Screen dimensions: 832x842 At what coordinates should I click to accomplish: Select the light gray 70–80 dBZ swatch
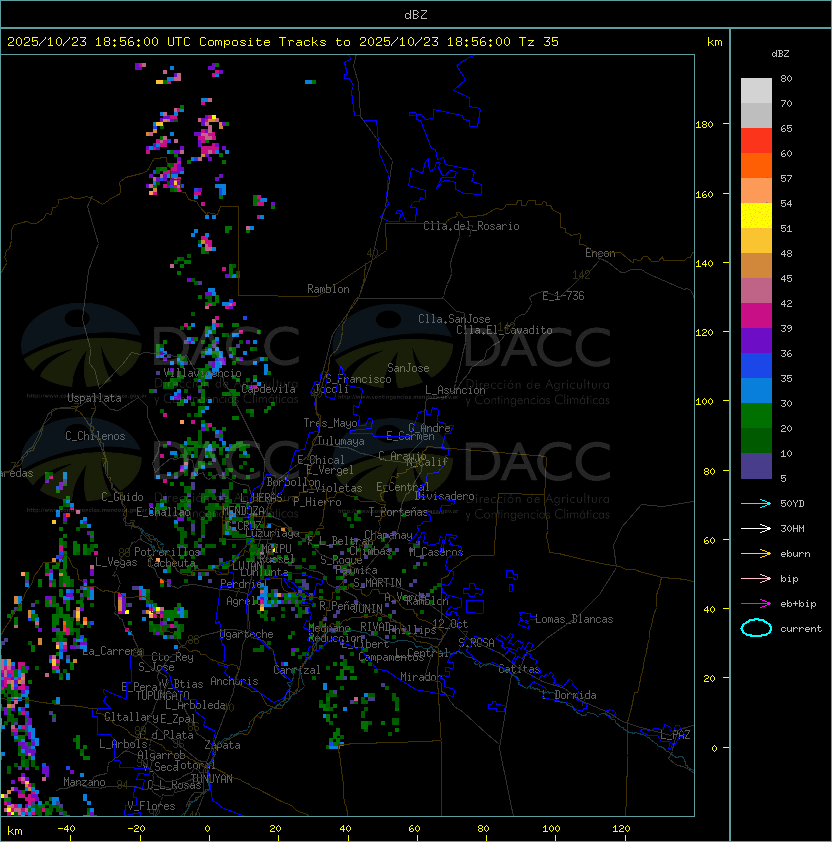click(756, 90)
